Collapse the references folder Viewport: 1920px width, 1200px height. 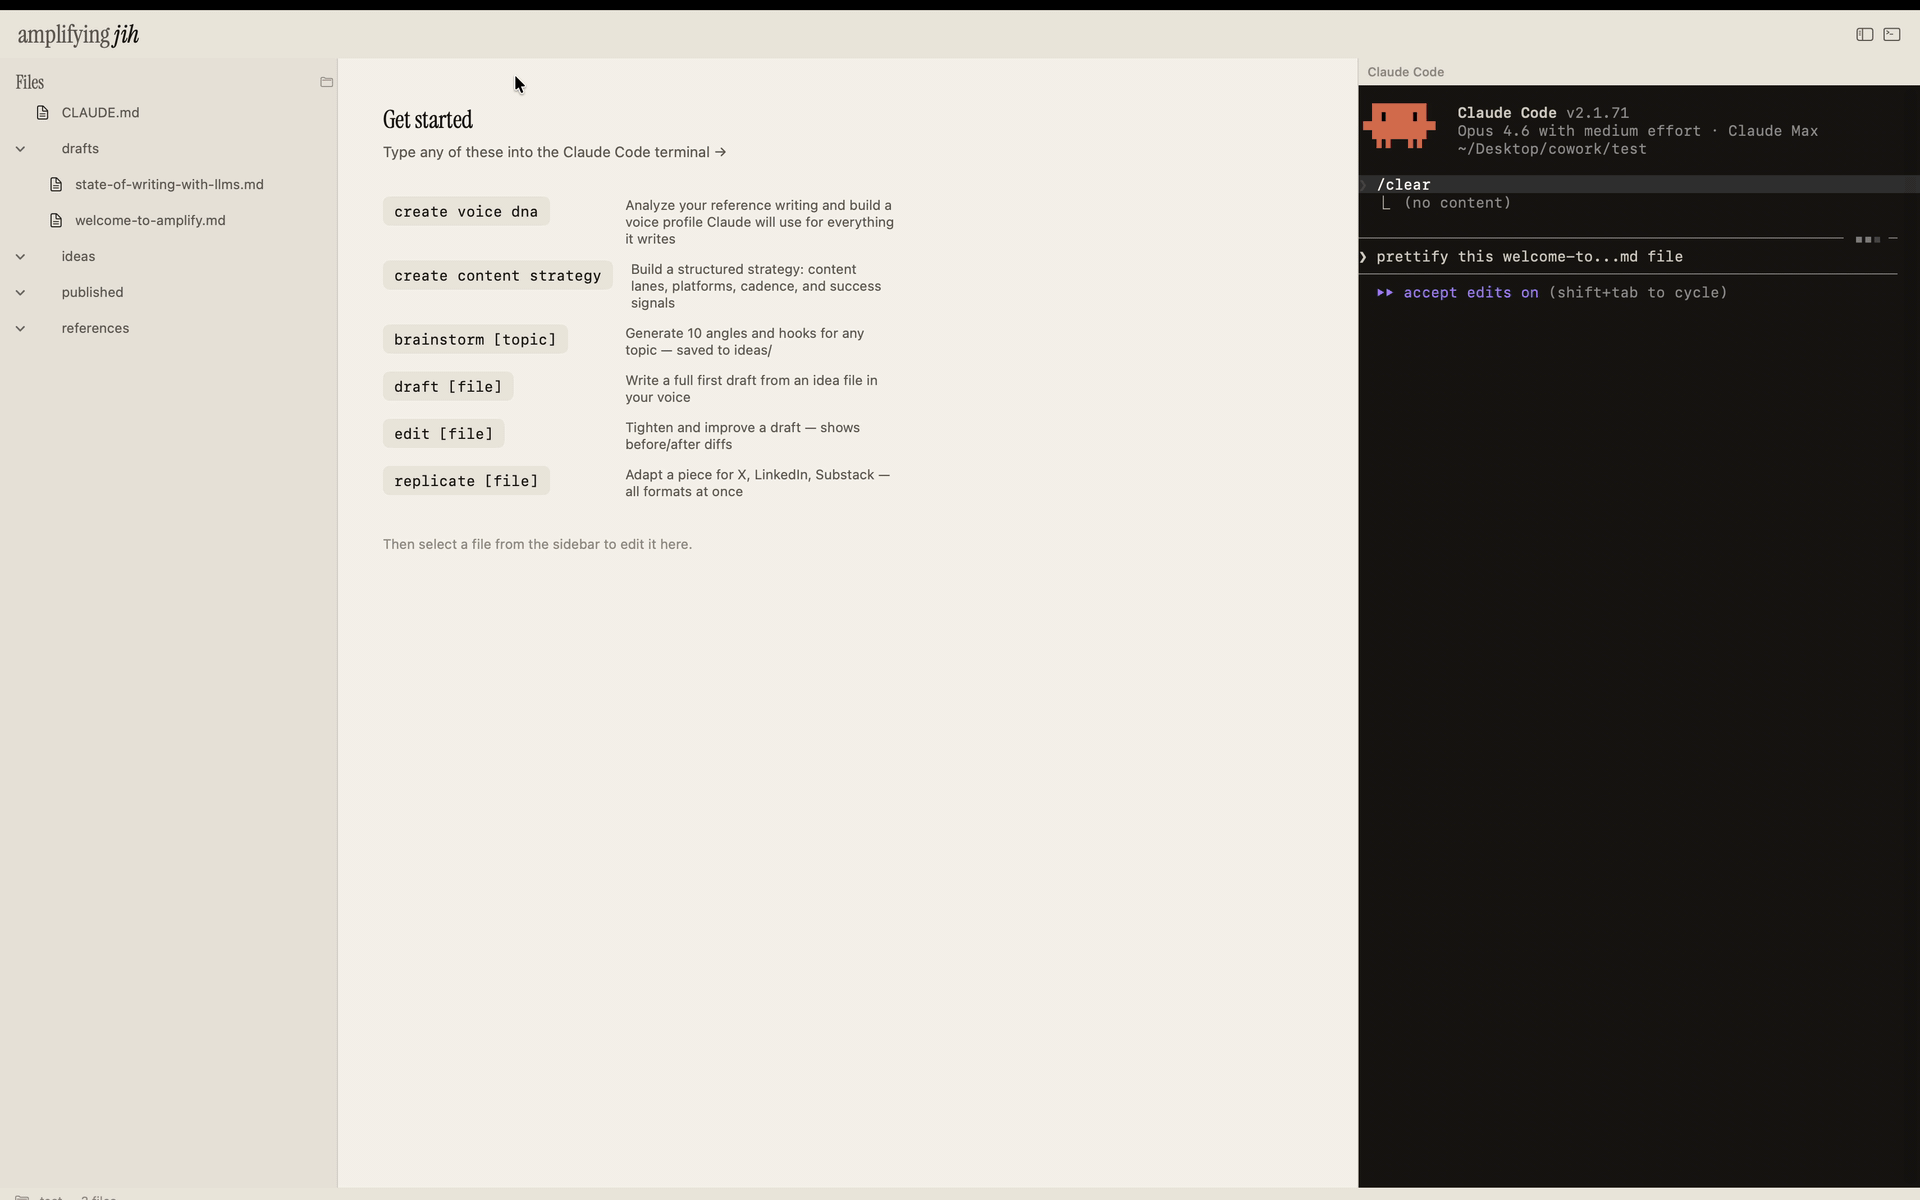tap(20, 328)
